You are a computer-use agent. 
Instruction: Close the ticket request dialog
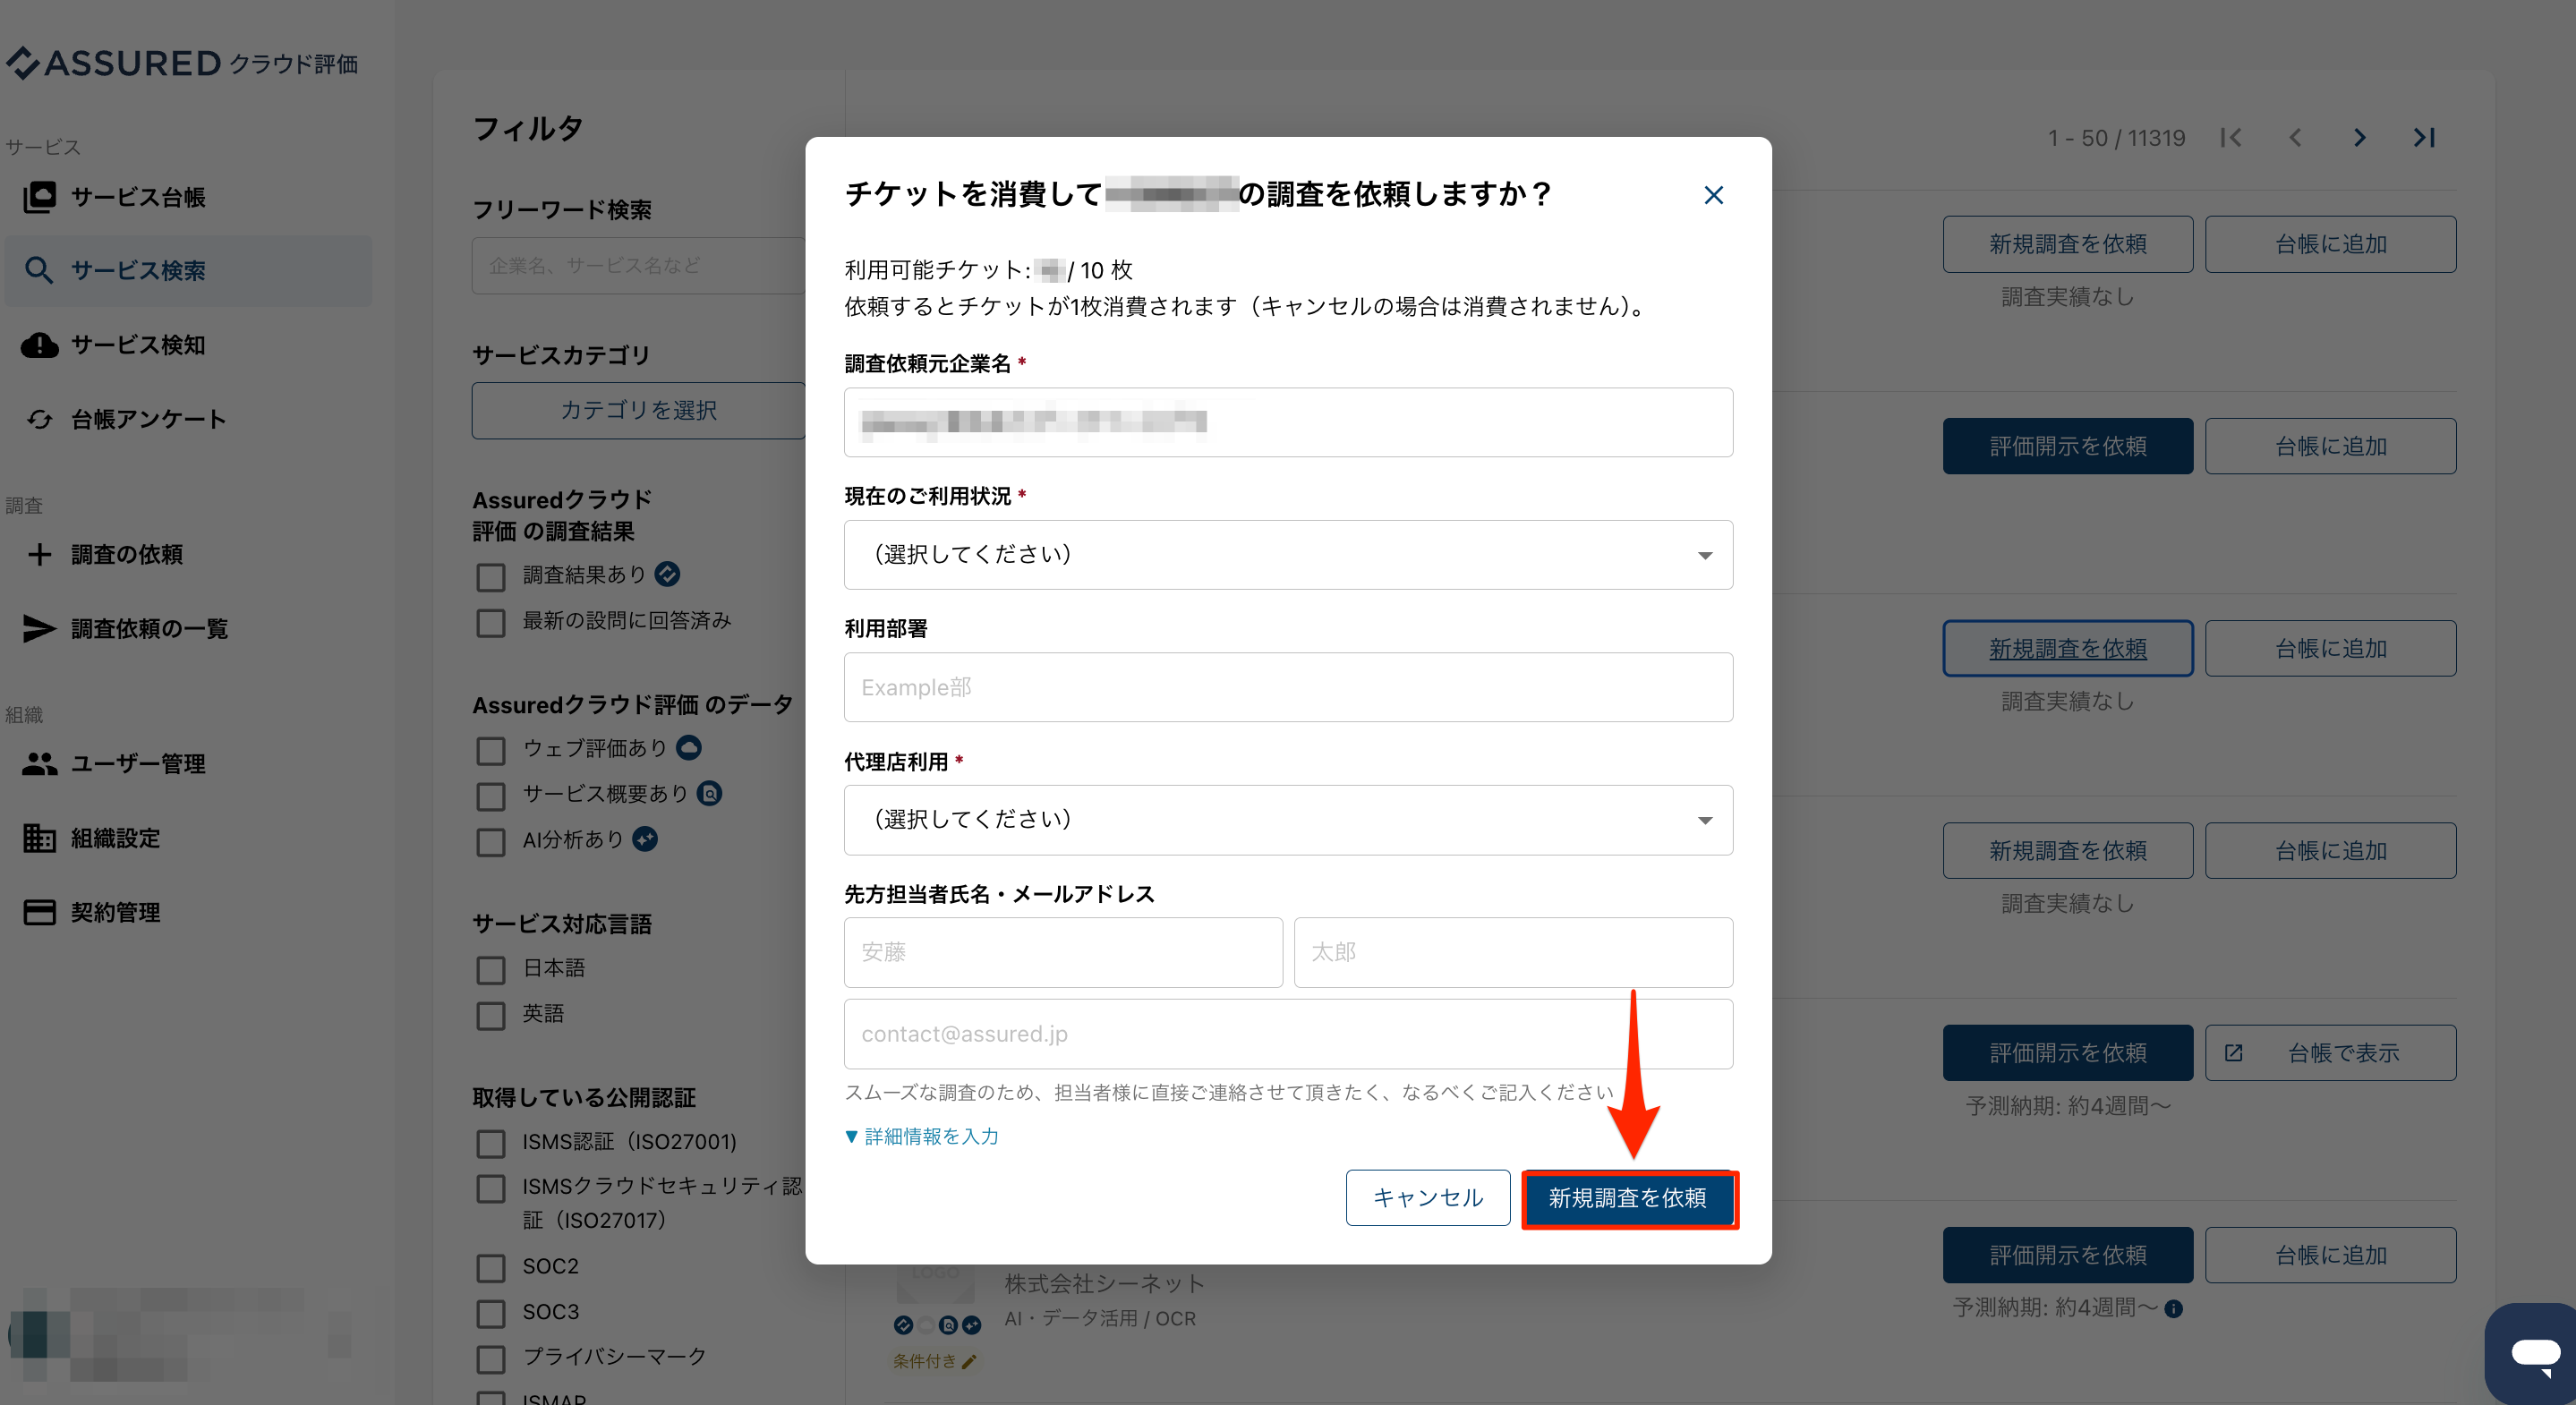(1713, 195)
